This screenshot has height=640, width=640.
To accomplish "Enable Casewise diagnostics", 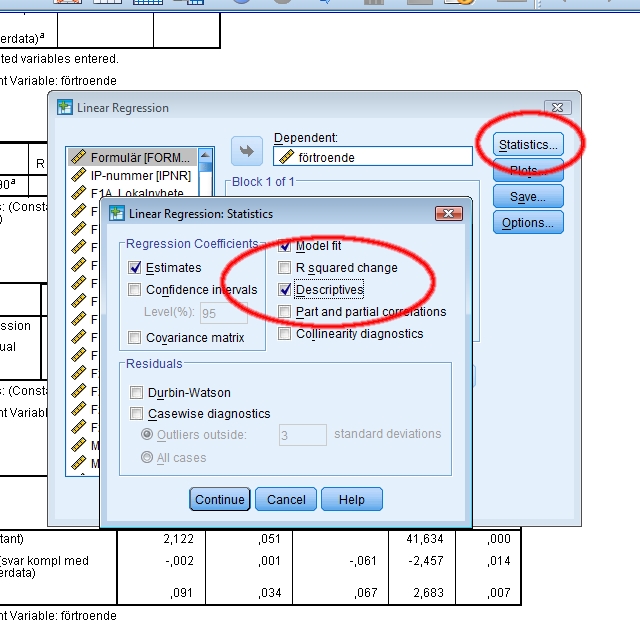I will pyautogui.click(x=135, y=414).
